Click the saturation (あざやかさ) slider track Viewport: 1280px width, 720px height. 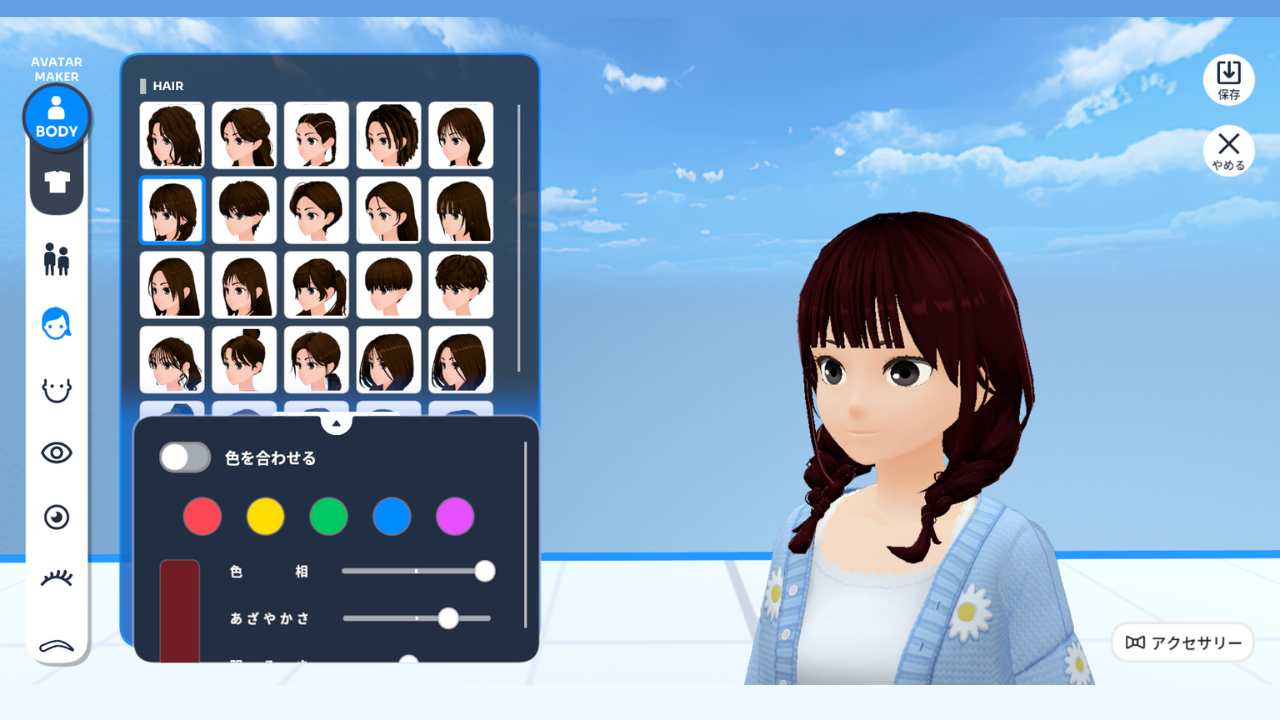(416, 618)
